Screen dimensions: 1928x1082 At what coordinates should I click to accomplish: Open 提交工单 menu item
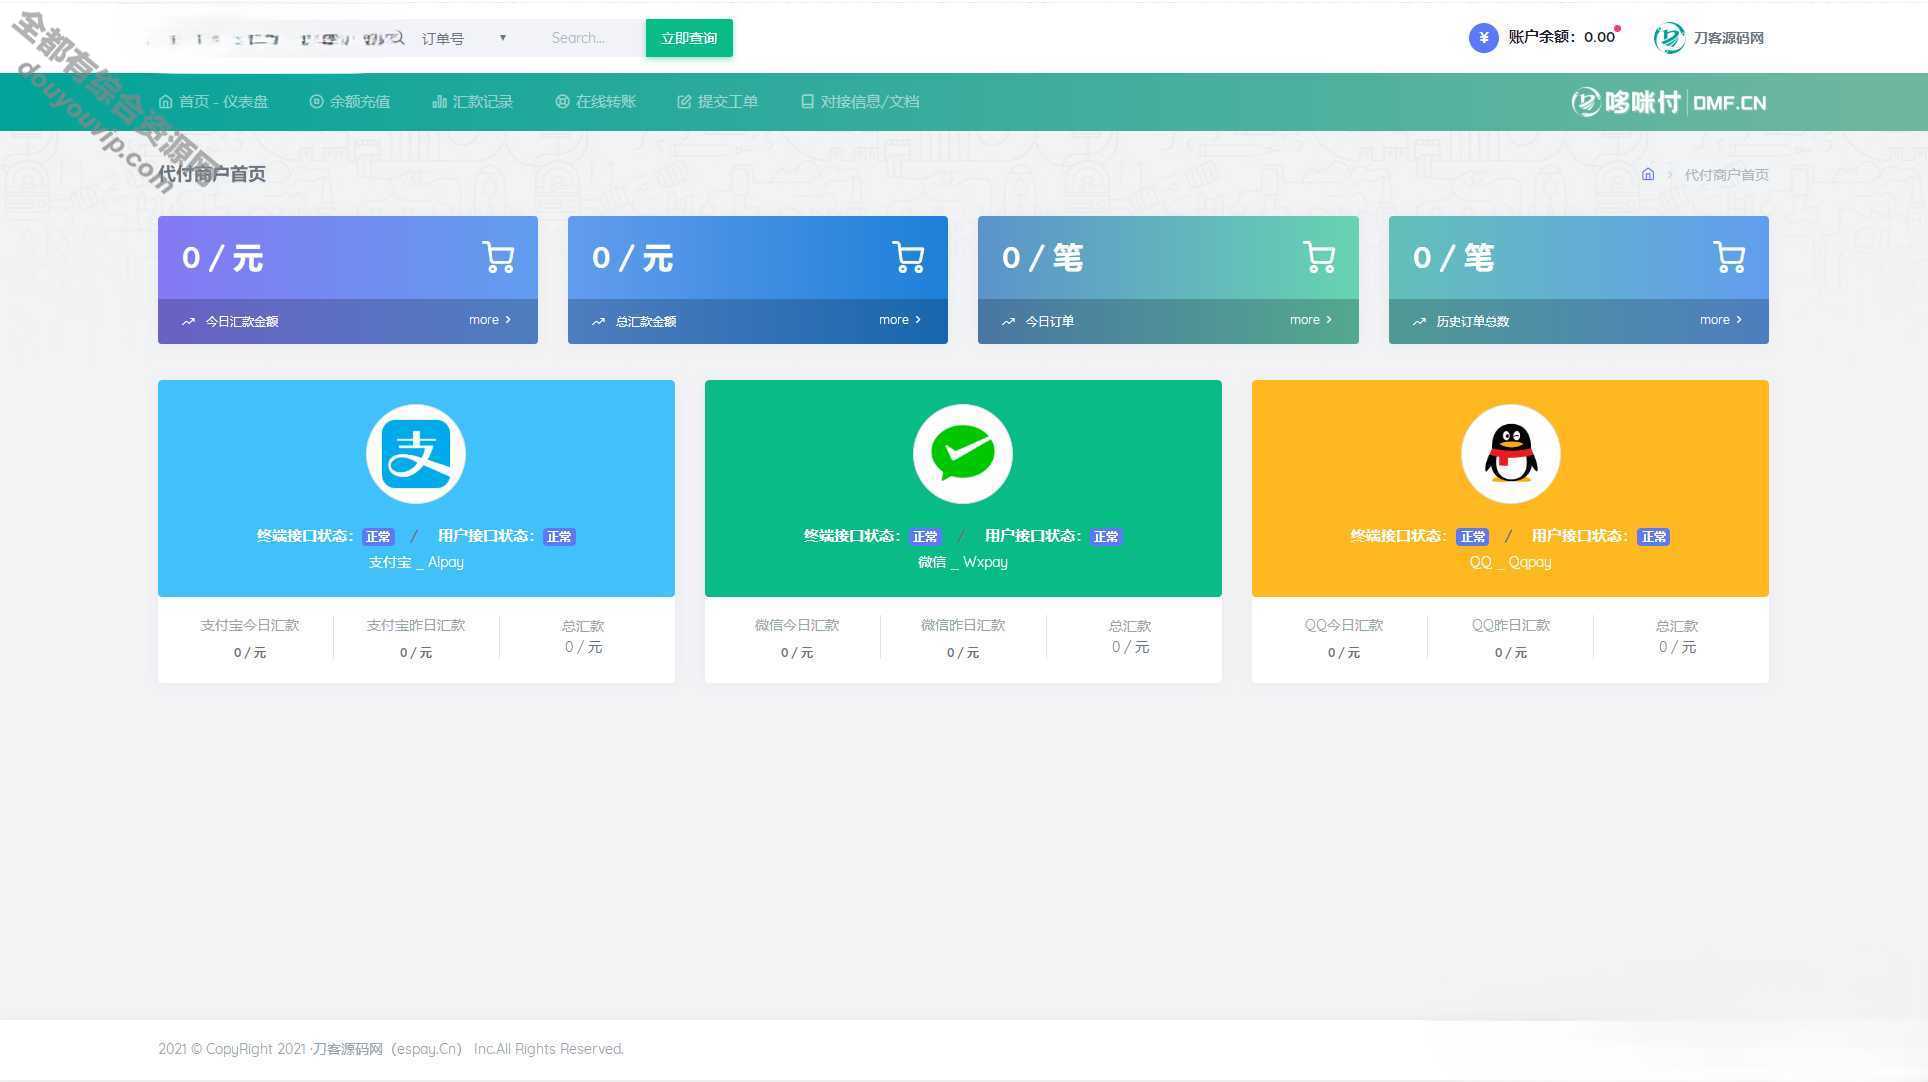[718, 101]
